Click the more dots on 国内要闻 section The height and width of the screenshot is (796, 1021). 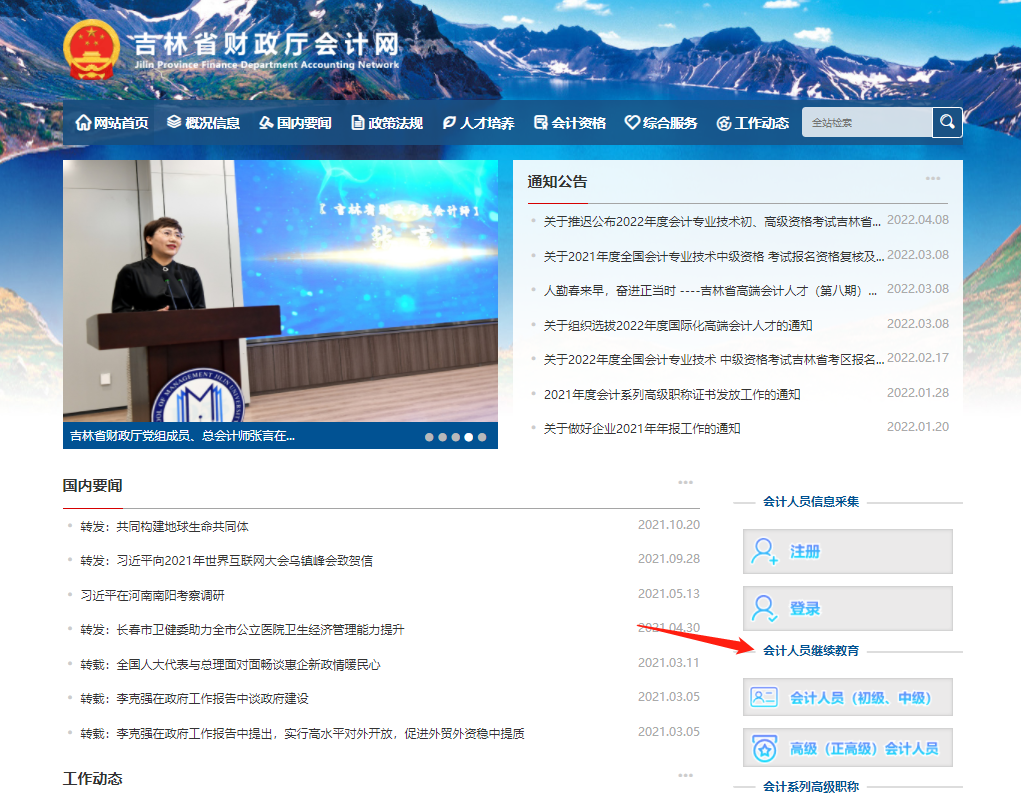[686, 481]
